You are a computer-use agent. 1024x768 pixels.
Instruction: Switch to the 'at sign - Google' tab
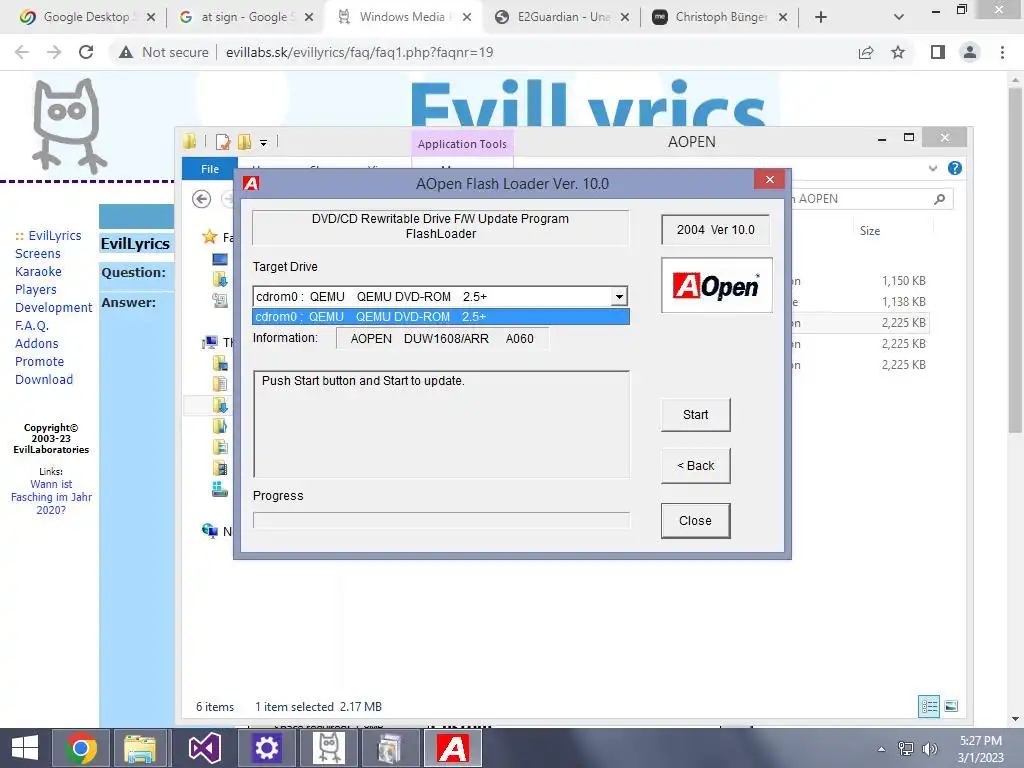[245, 17]
